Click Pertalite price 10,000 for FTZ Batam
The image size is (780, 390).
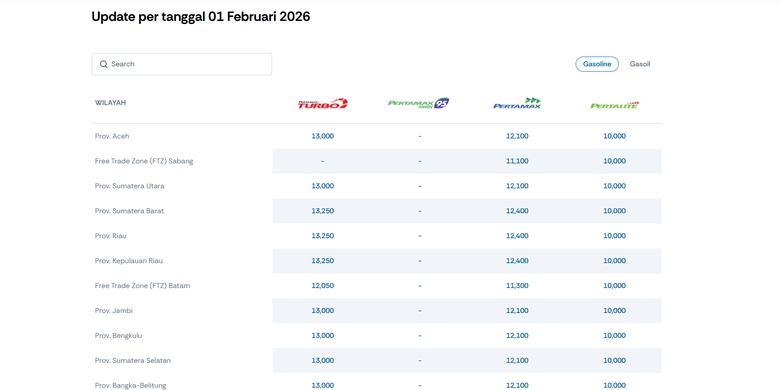tap(614, 286)
